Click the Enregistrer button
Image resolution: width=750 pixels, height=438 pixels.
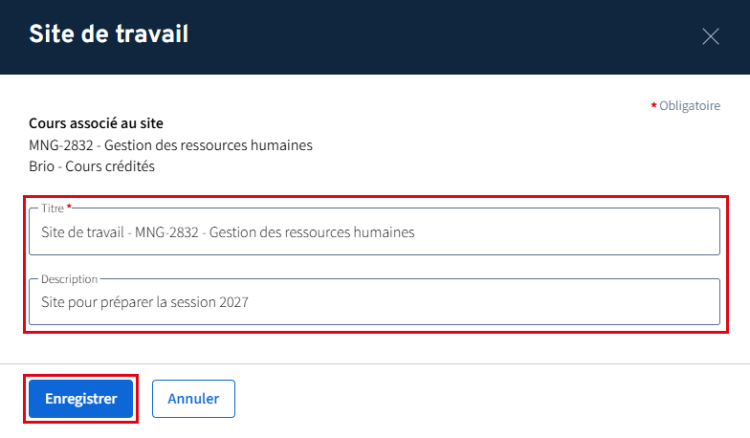[x=81, y=398]
